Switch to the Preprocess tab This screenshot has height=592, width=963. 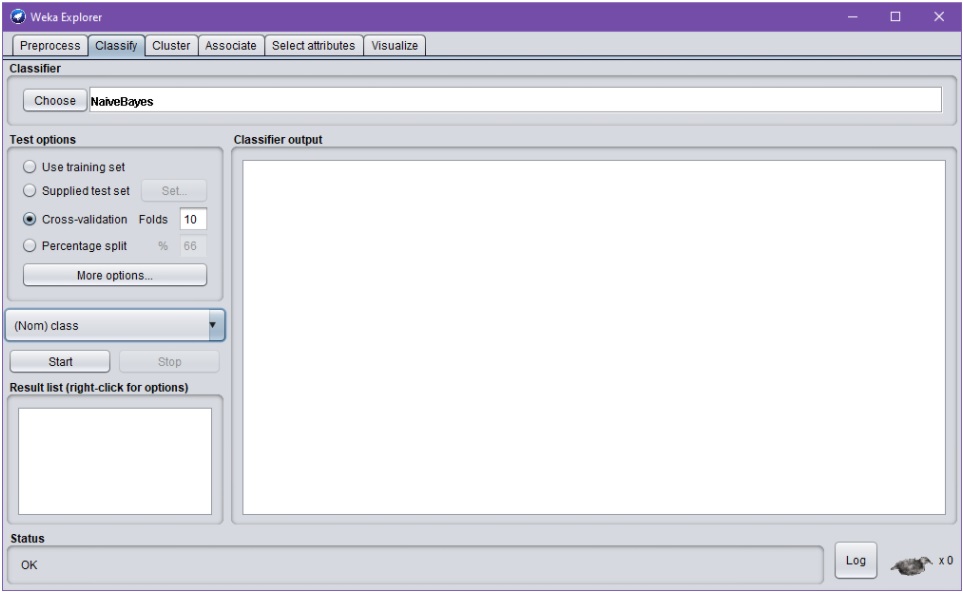[x=48, y=45]
